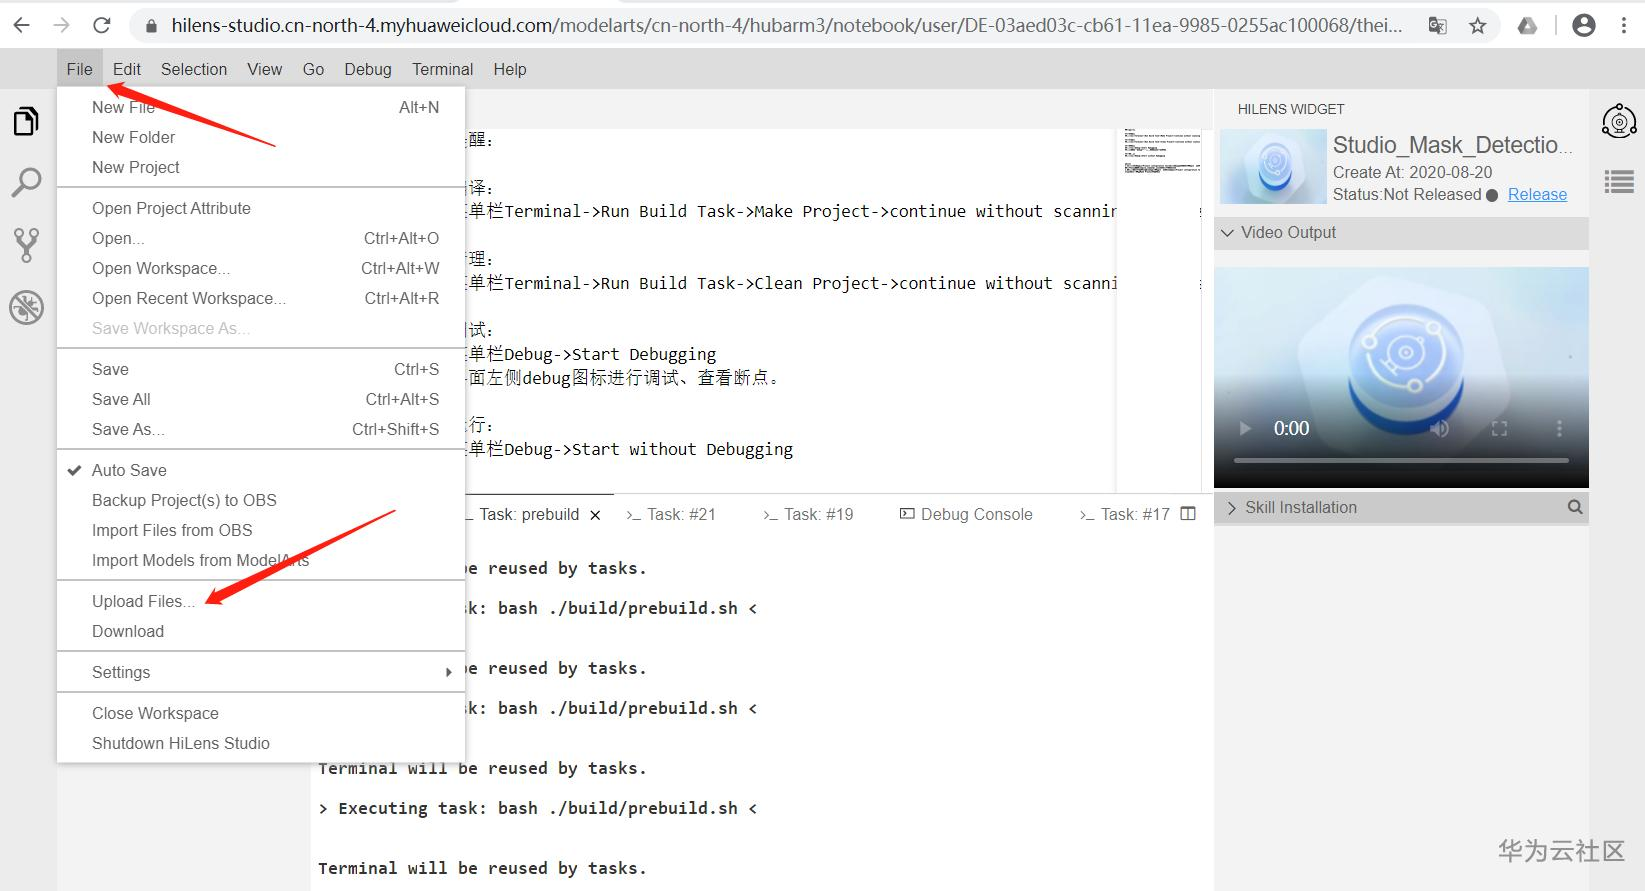Viewport: 1645px width, 891px height.
Task: Open the Debug menu
Action: click(x=368, y=69)
